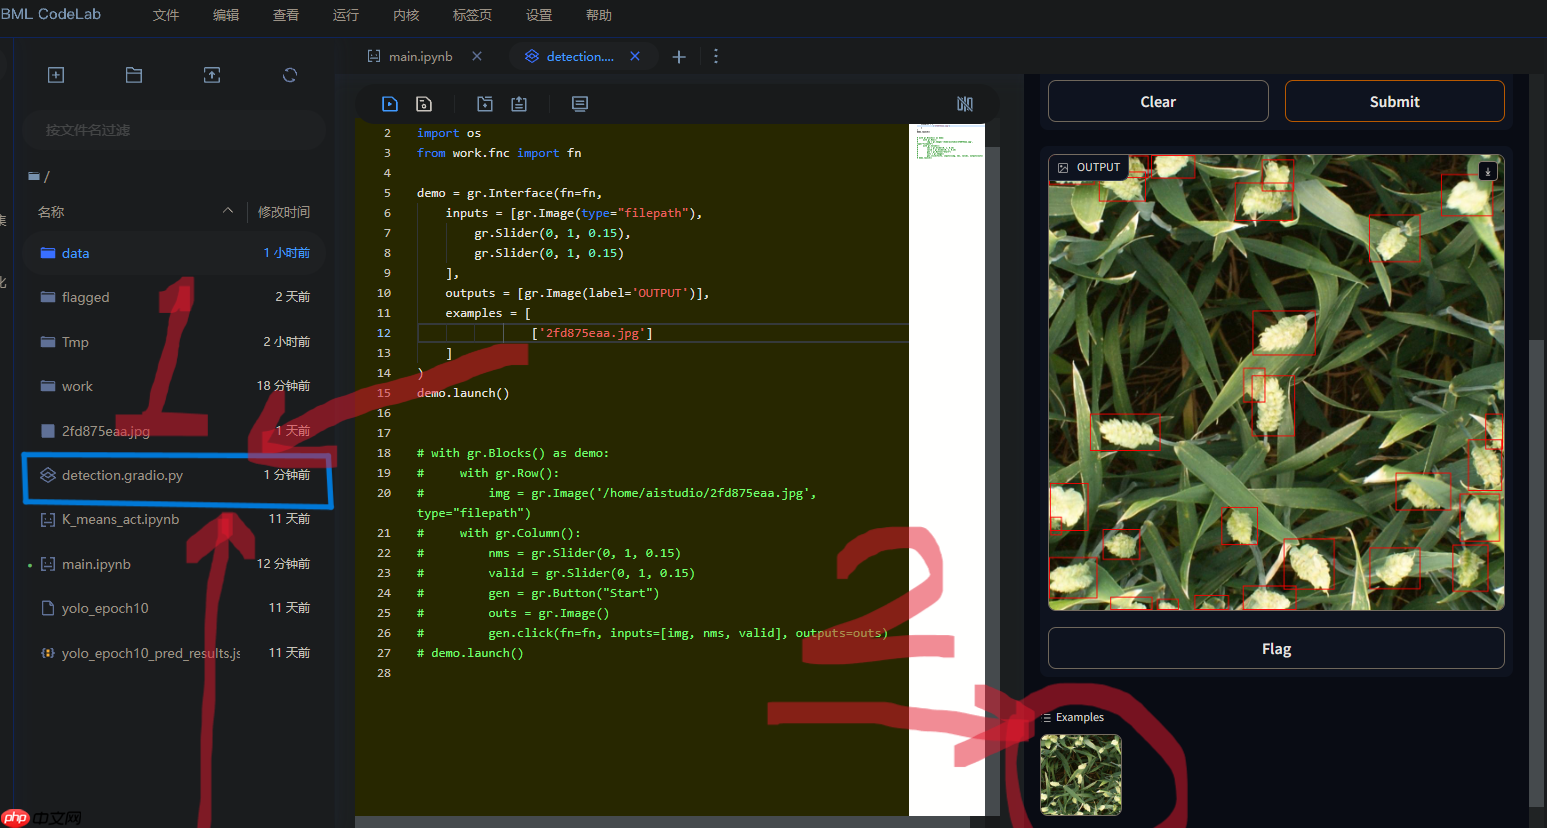Image resolution: width=1547 pixels, height=828 pixels.
Task: Click the Flag button
Action: (x=1276, y=649)
